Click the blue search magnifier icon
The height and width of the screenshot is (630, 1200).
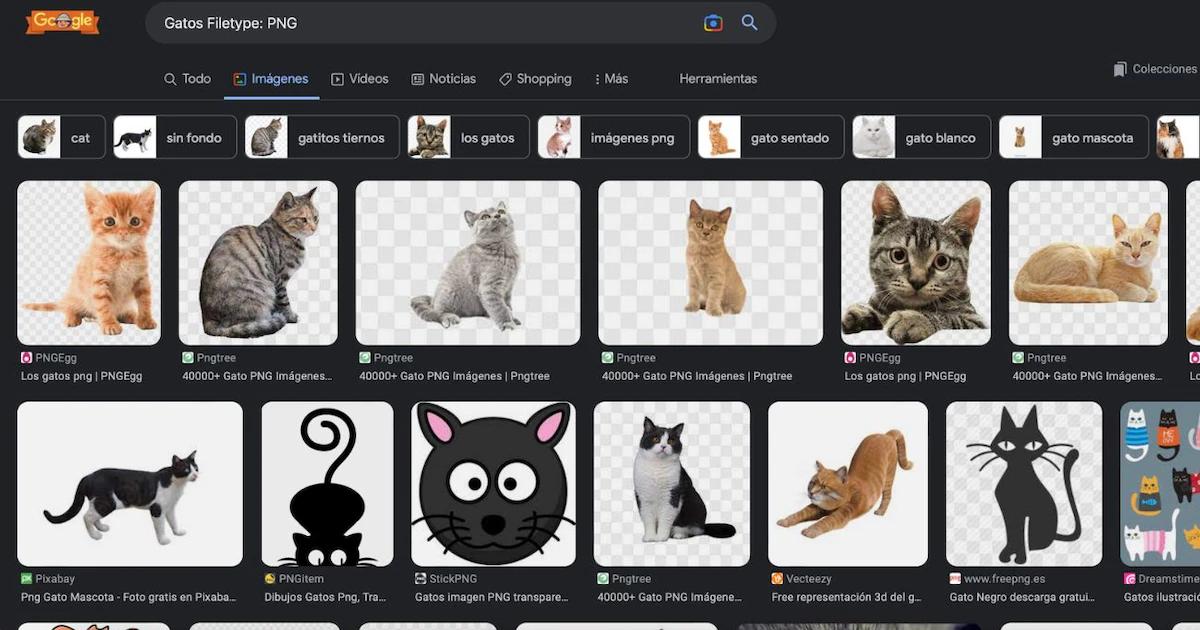click(749, 23)
